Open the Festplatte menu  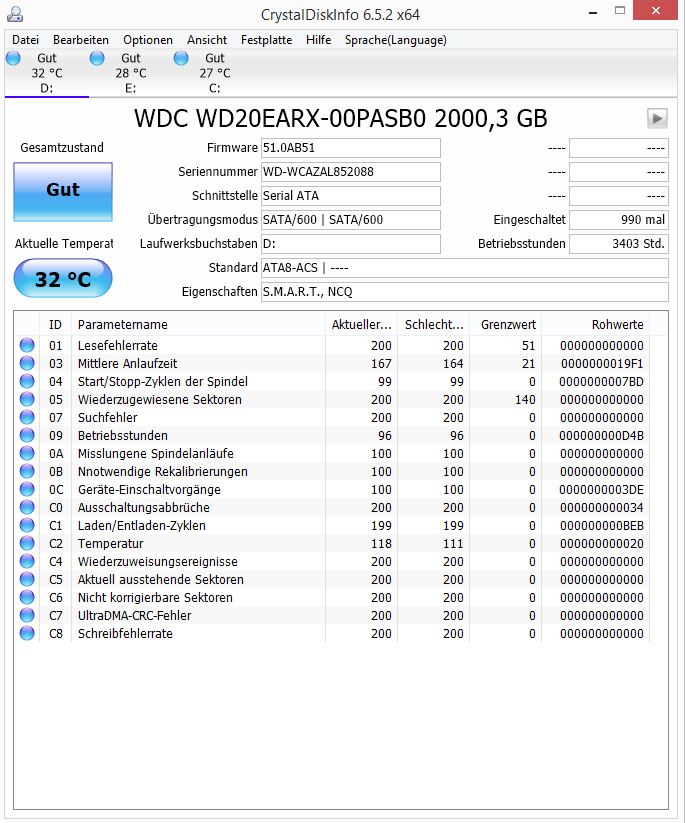[x=266, y=40]
